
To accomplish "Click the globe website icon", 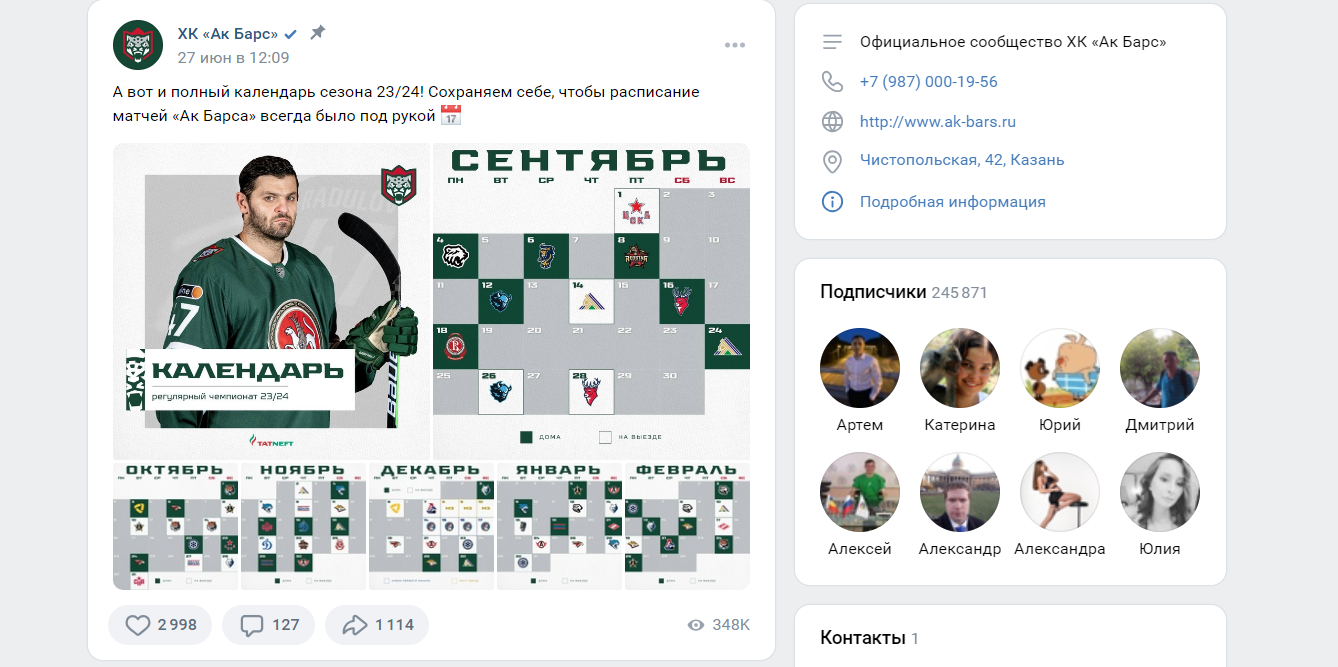I will click(832, 122).
